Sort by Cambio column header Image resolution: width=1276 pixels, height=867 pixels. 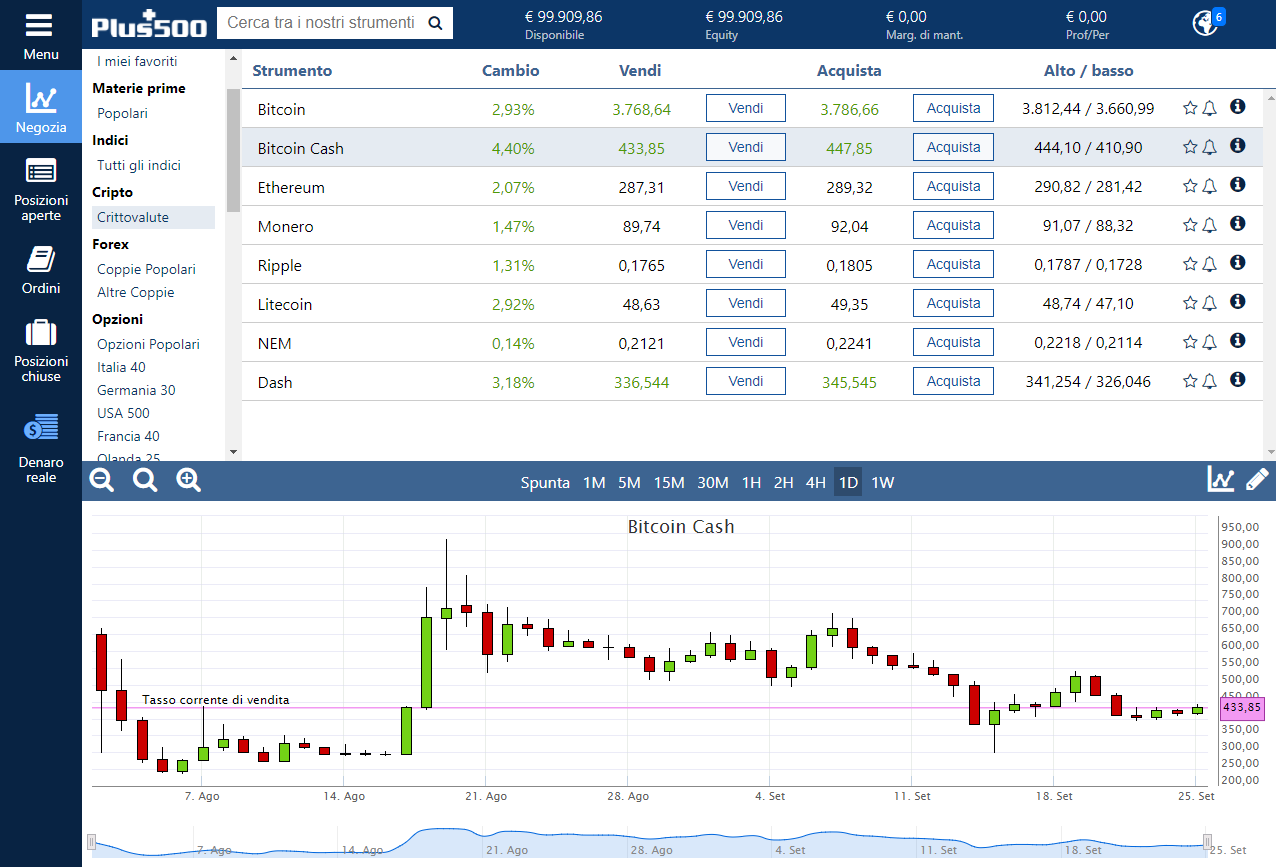click(510, 70)
